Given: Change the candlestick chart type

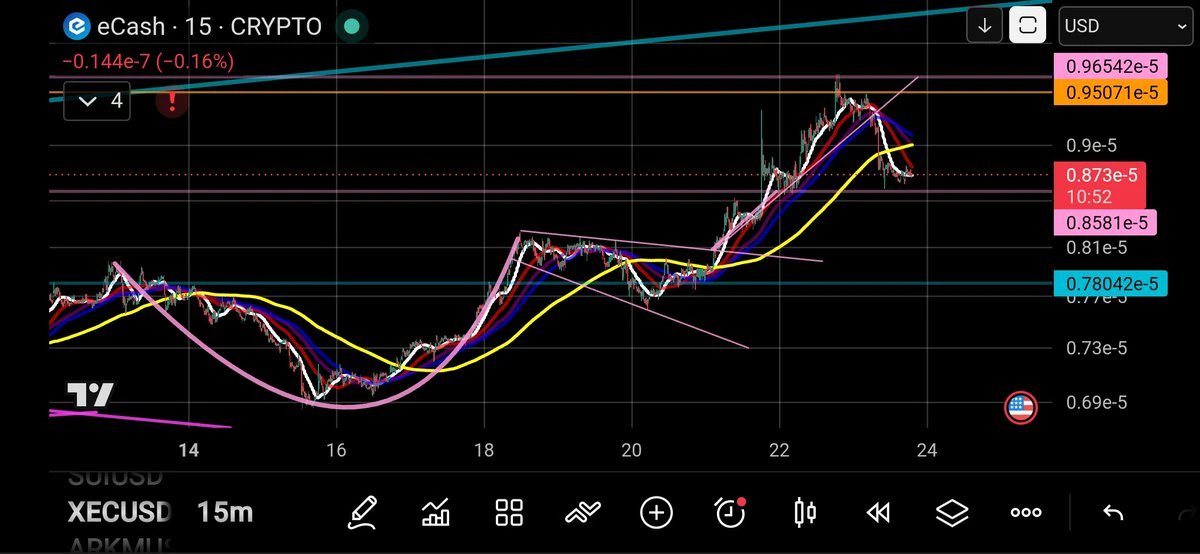Looking at the screenshot, I should pyautogui.click(x=804, y=513).
